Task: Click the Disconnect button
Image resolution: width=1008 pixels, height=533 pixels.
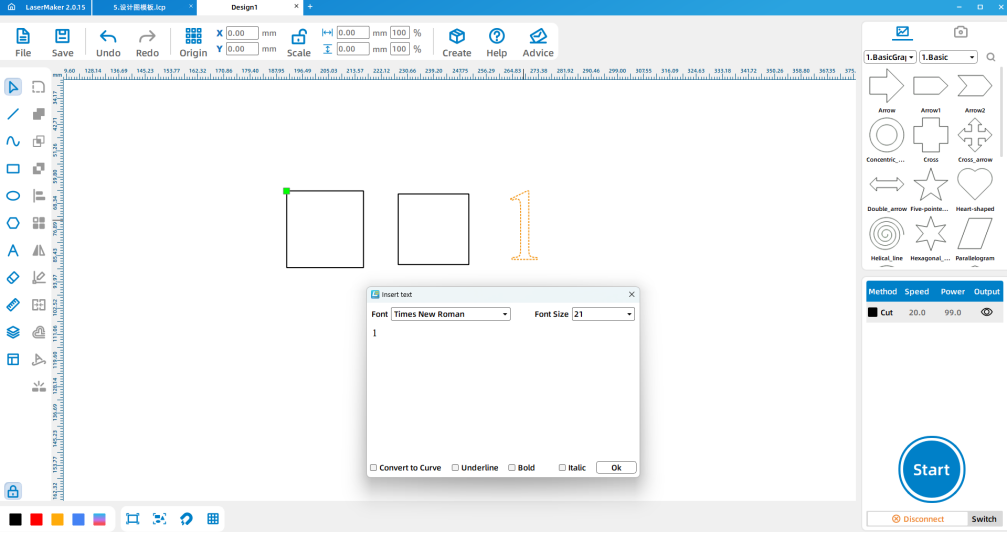Action: click(917, 519)
